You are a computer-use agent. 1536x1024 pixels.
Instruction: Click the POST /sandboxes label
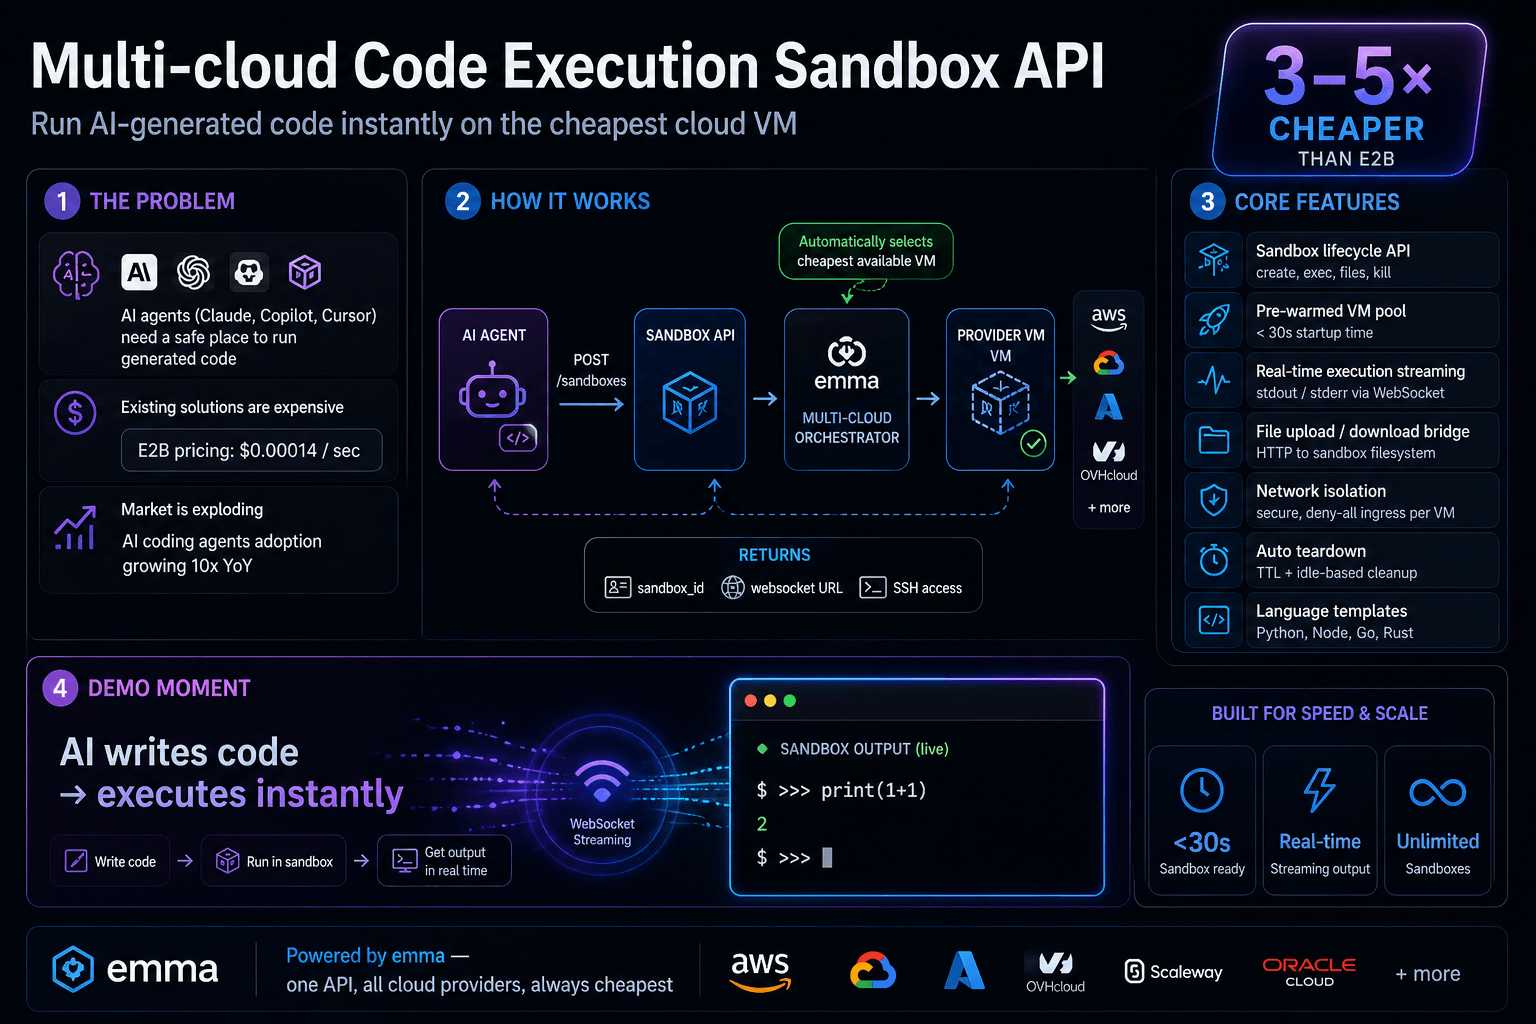point(591,370)
